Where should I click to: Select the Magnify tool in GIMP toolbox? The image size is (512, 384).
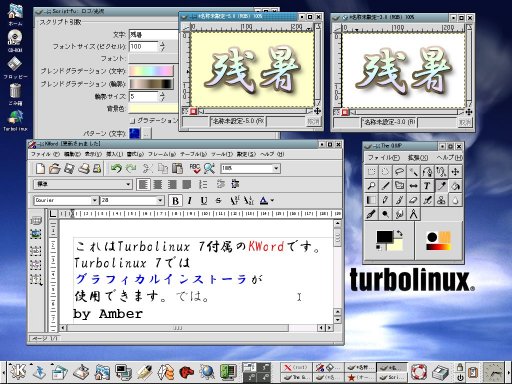(x=371, y=186)
